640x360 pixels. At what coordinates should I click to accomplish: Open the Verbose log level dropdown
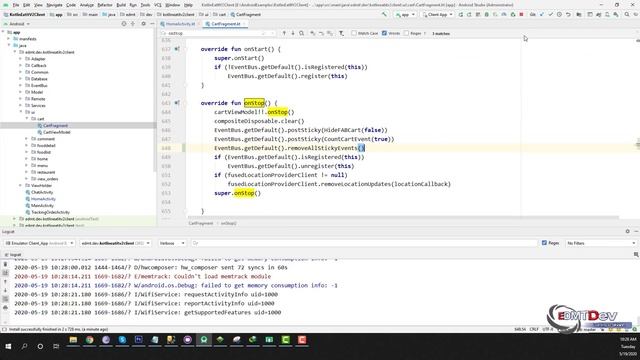click(171, 243)
